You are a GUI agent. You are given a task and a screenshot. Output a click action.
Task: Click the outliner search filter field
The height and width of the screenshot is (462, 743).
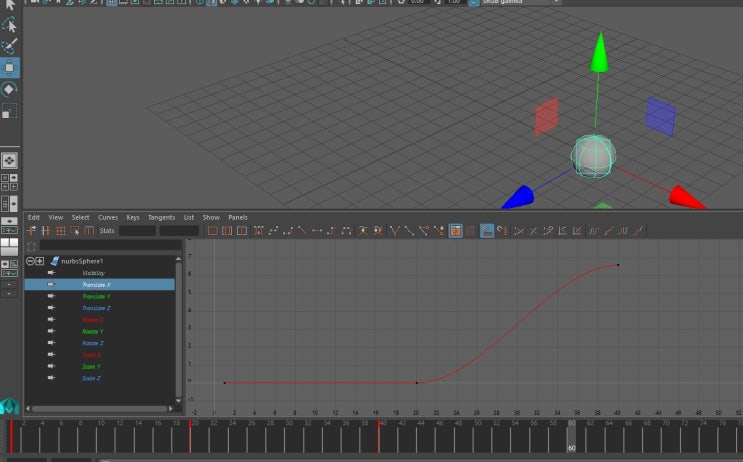[x=110, y=245]
